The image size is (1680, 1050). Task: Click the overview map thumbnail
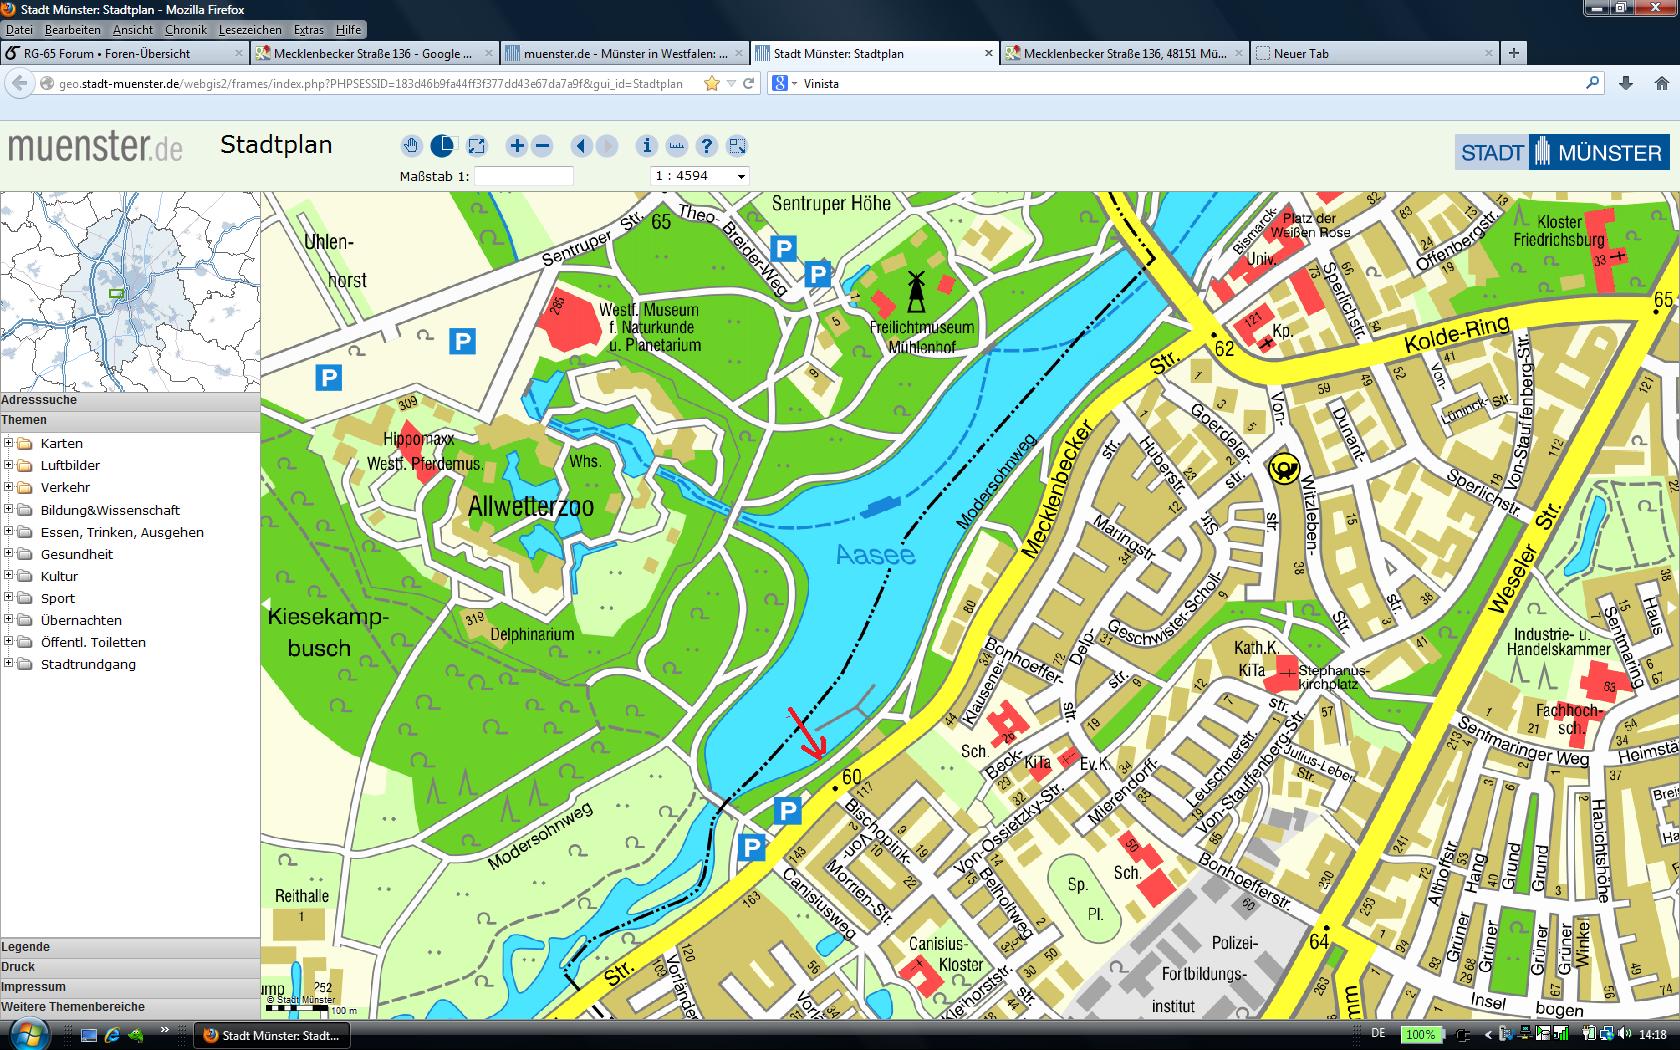(x=130, y=291)
